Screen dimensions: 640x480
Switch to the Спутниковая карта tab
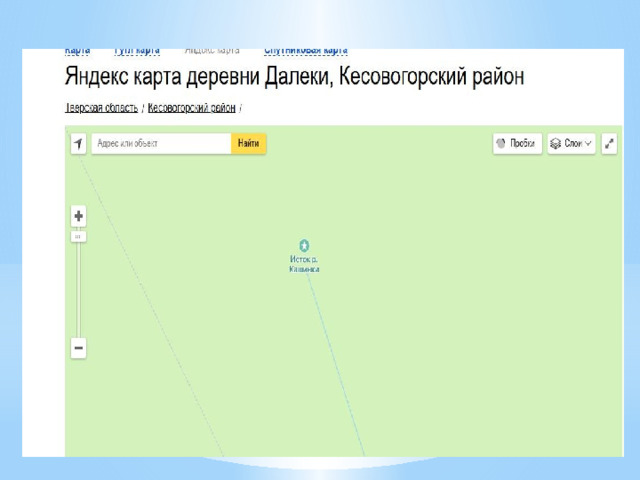(306, 51)
